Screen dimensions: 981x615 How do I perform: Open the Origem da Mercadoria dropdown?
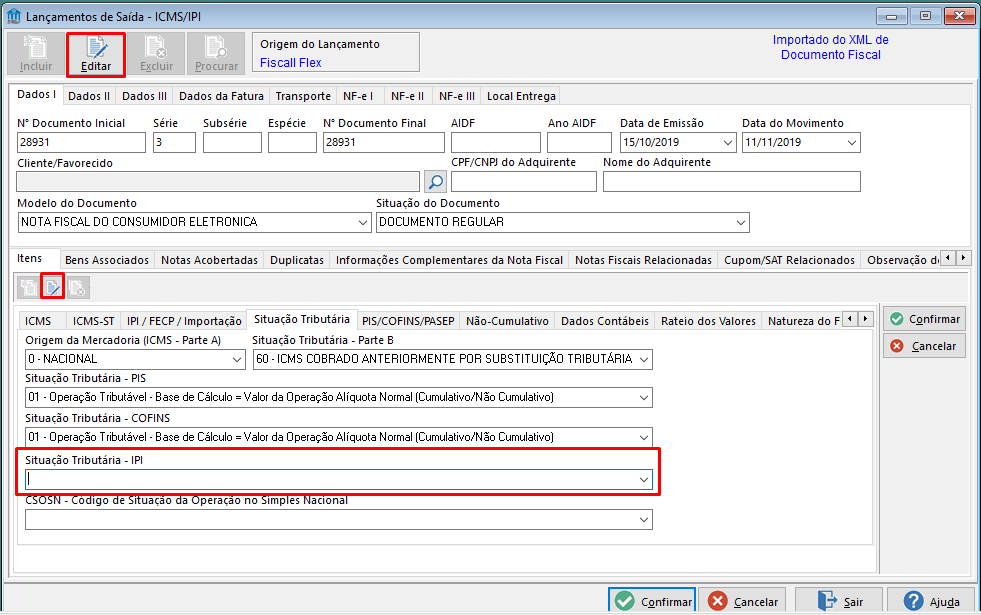tap(236, 360)
